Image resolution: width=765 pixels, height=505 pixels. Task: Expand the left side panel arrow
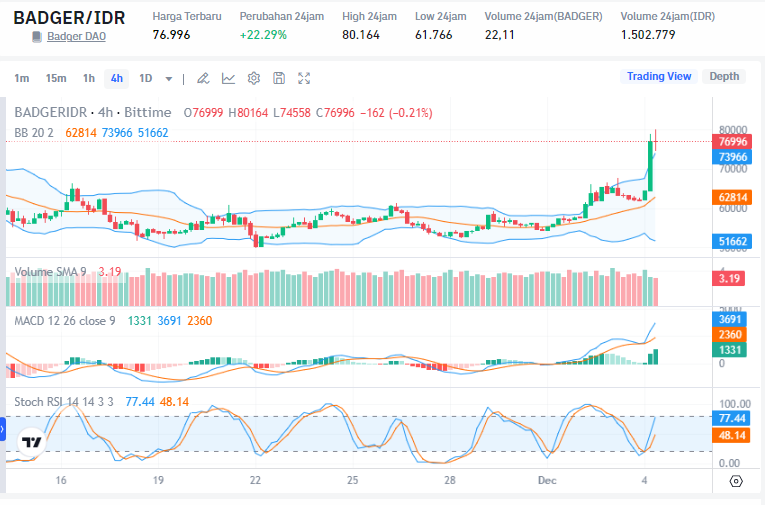pyautogui.click(x=2, y=429)
